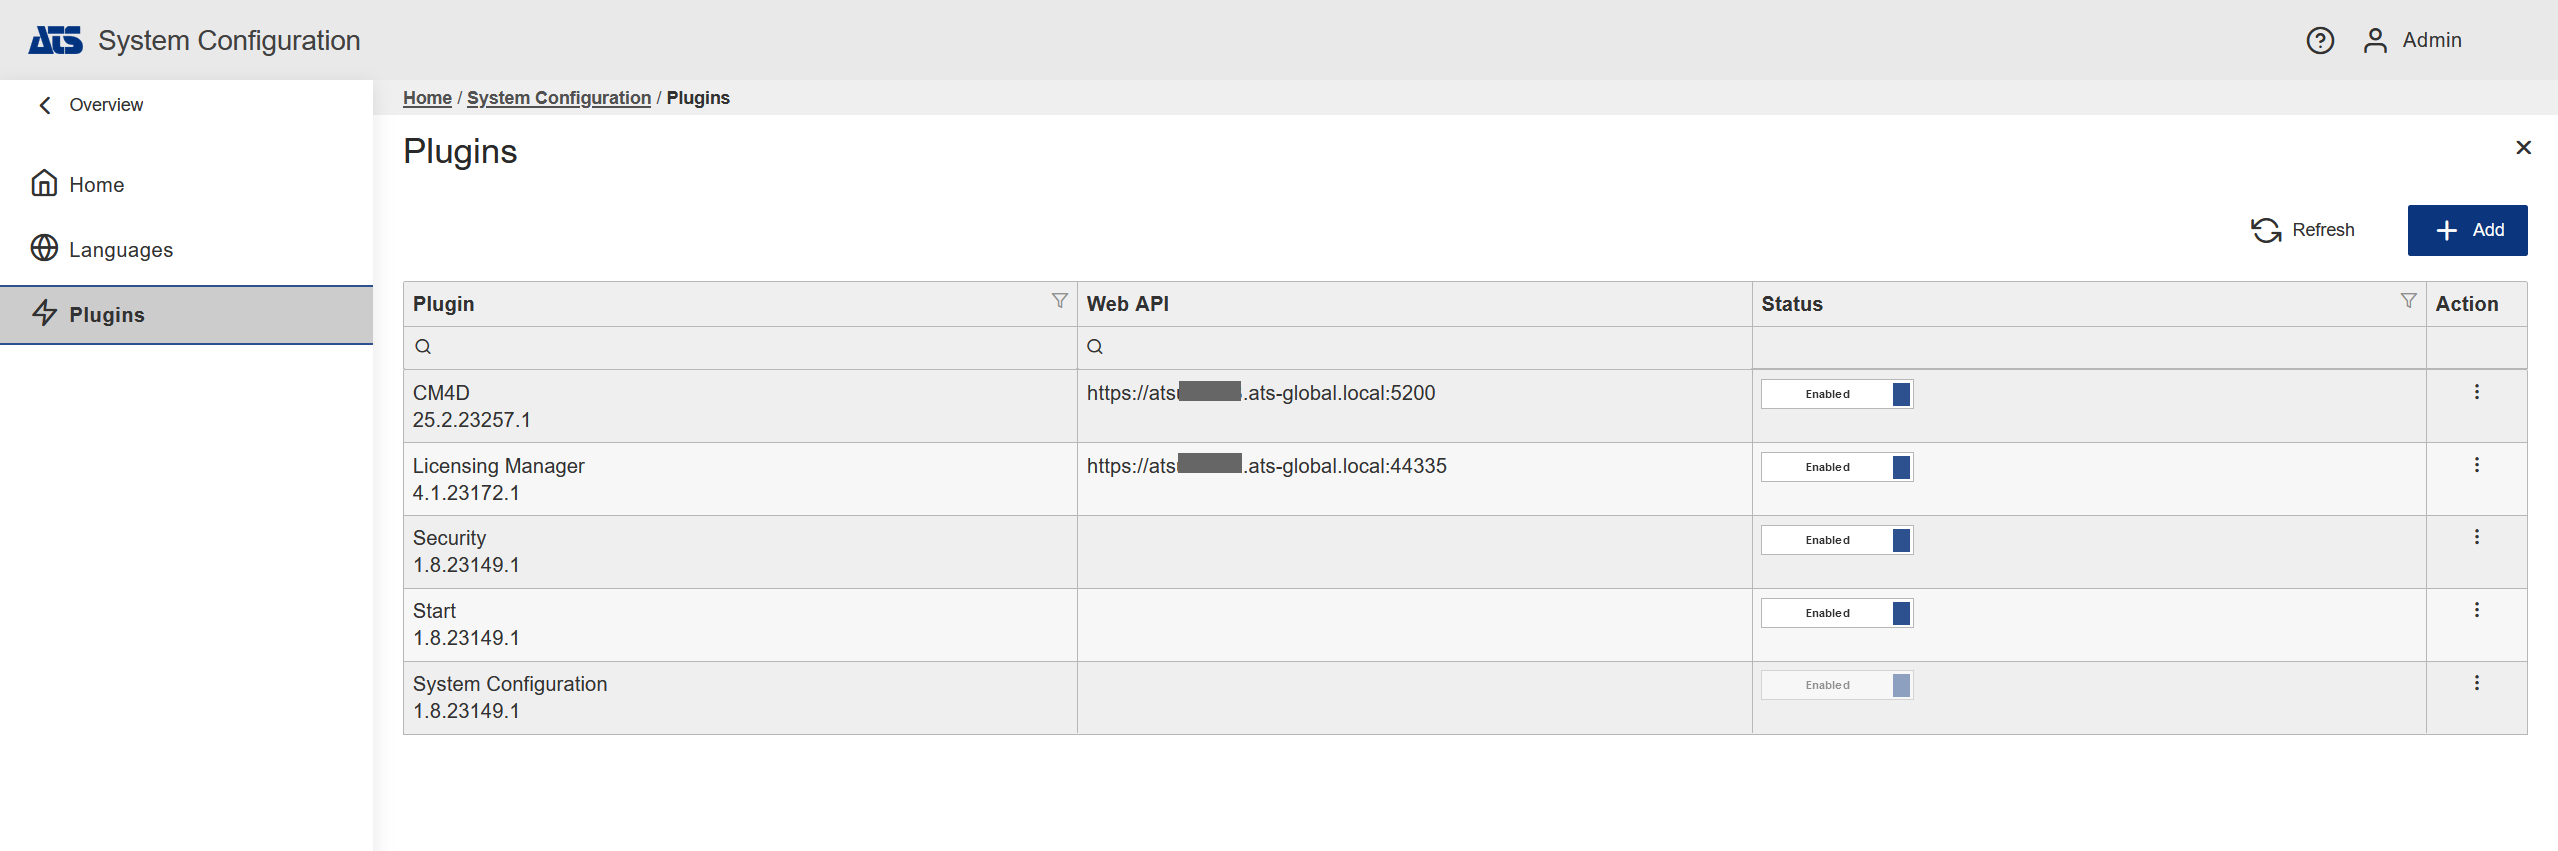Click the Refresh arrows icon
Viewport: 2558px width, 851px height.
pos(2265,230)
